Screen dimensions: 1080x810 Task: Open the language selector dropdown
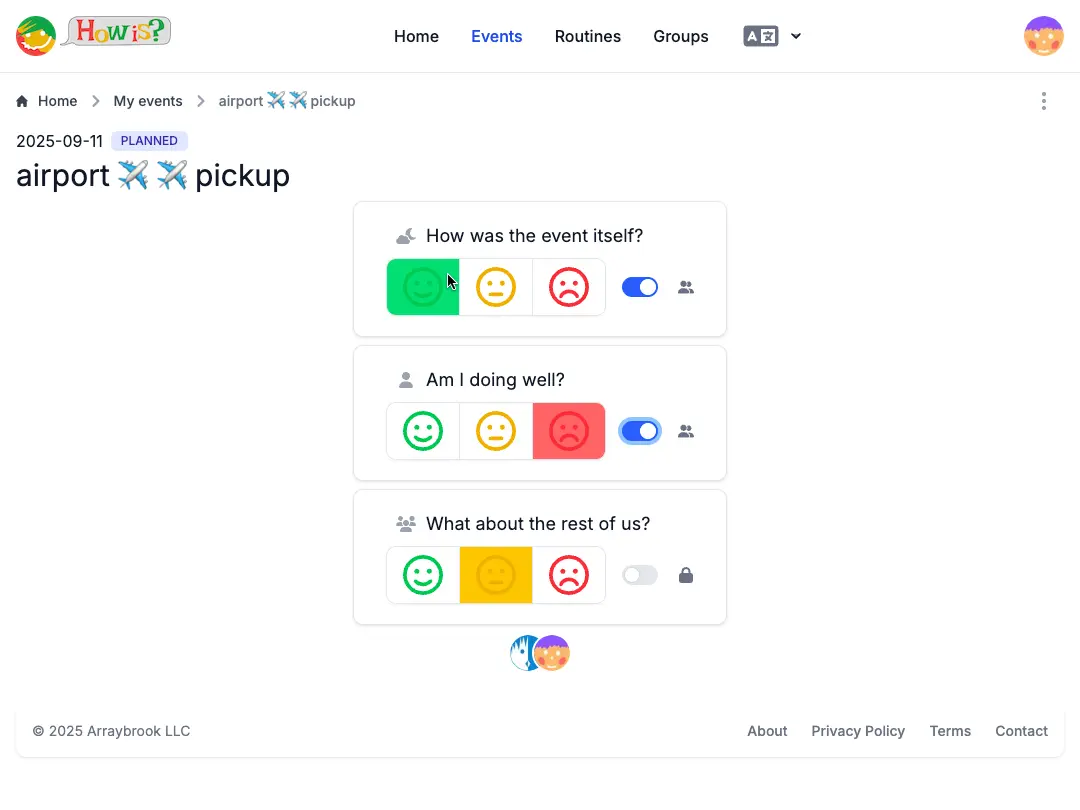tap(772, 36)
